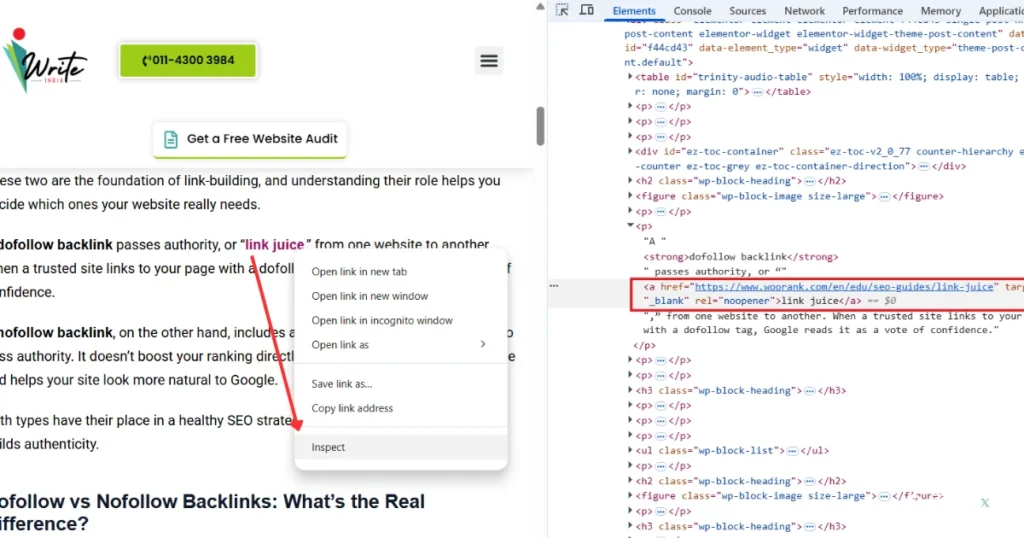Screen dimensions: 1024x538
Task: Click the page's vertical scrollbar thumb
Action: [x=540, y=126]
